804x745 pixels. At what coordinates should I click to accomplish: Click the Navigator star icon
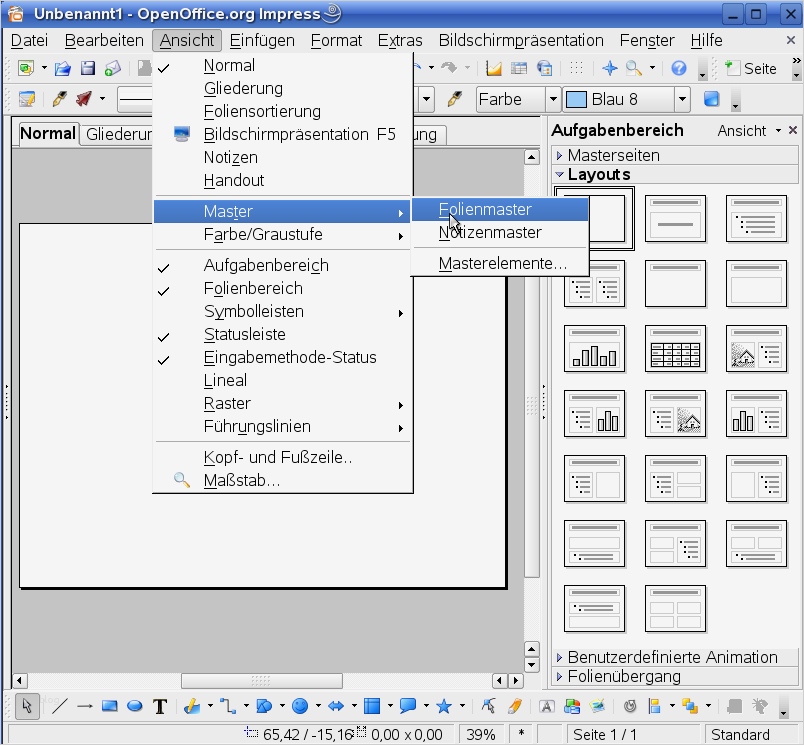(x=609, y=68)
